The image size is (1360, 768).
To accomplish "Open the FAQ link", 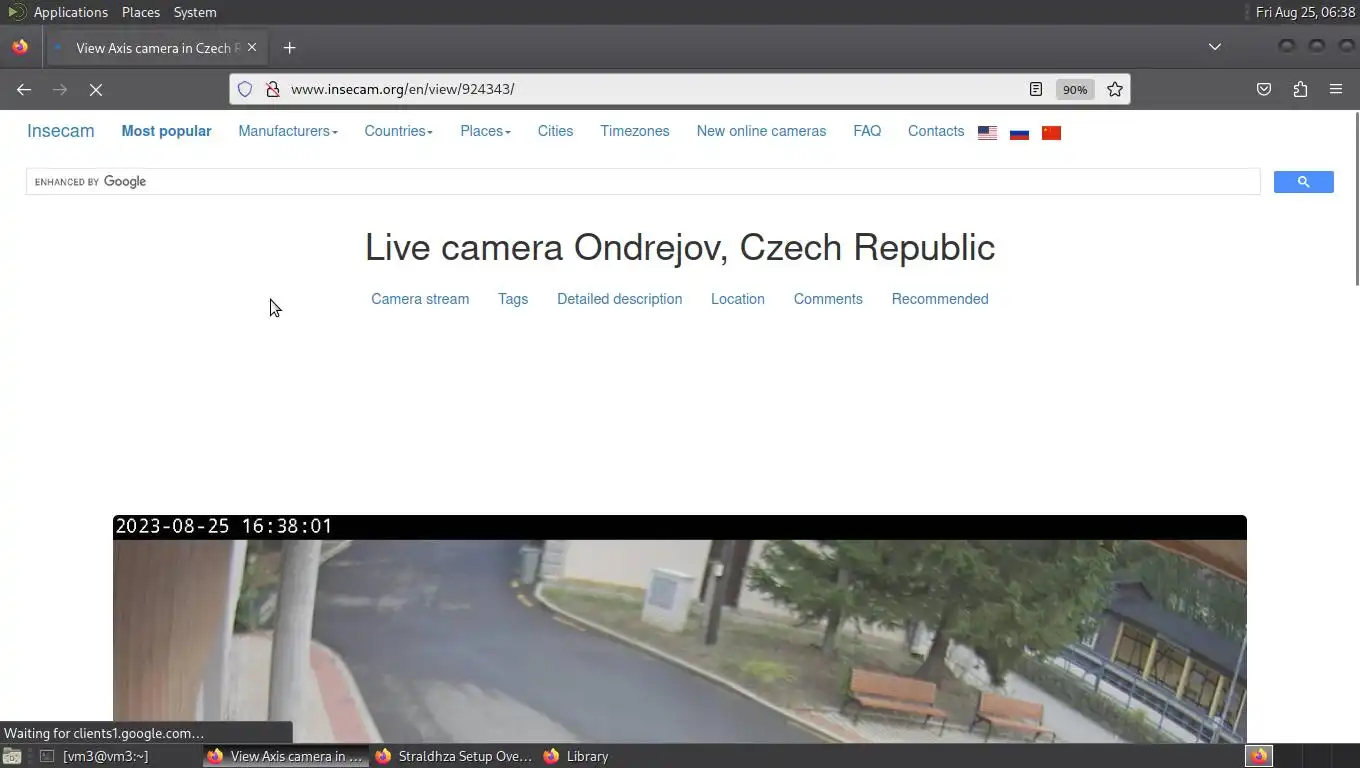I will (x=867, y=131).
